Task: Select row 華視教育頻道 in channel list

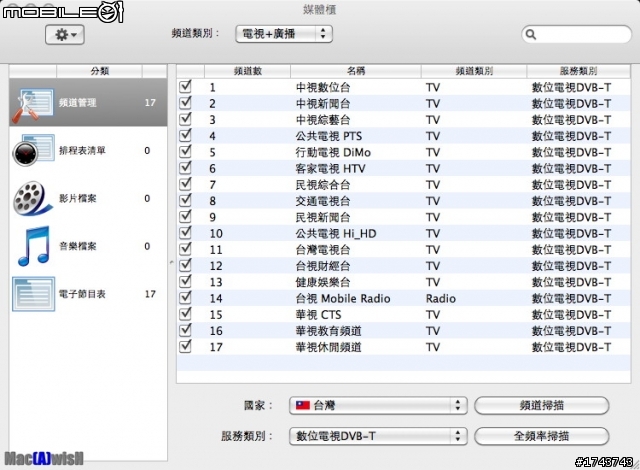Action: pyautogui.click(x=404, y=330)
